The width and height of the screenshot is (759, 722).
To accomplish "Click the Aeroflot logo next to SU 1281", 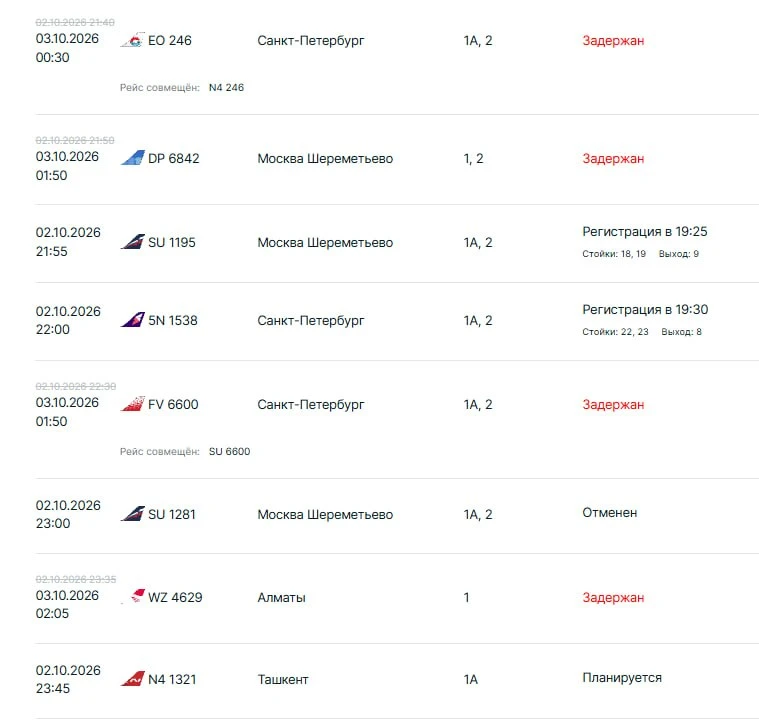I will [133, 513].
